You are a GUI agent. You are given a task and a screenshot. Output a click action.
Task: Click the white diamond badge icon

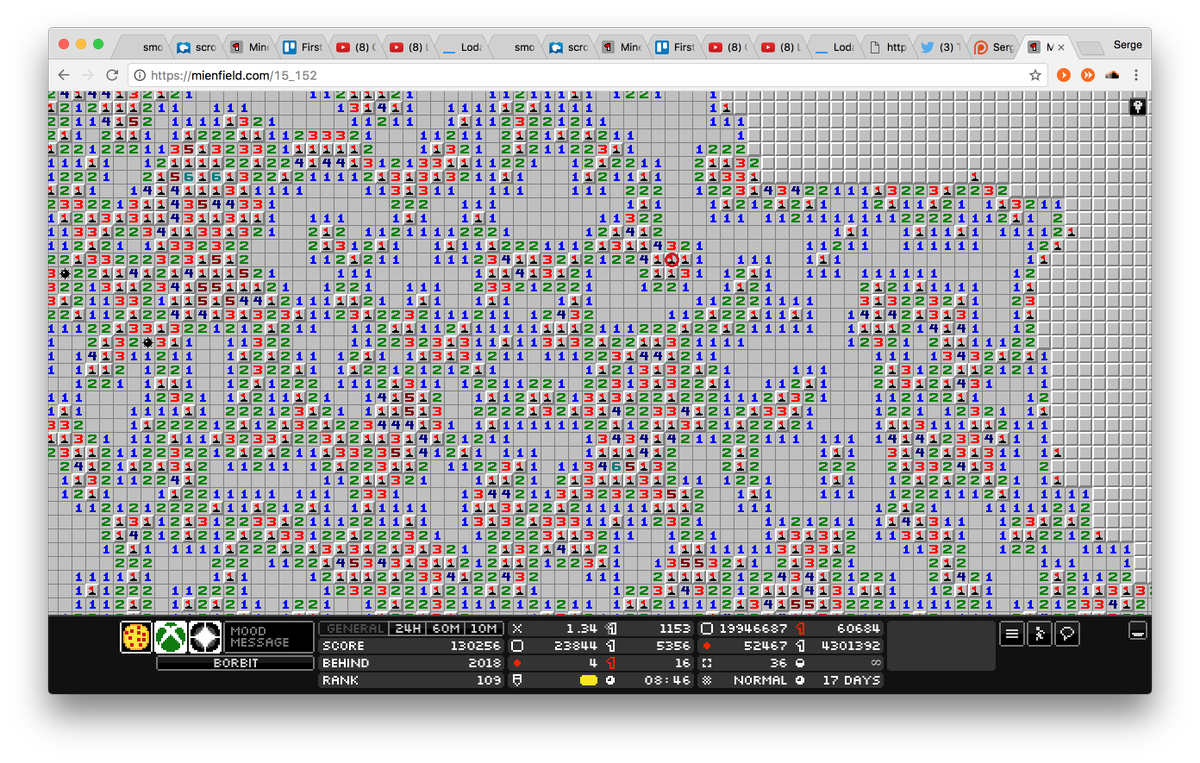point(205,637)
